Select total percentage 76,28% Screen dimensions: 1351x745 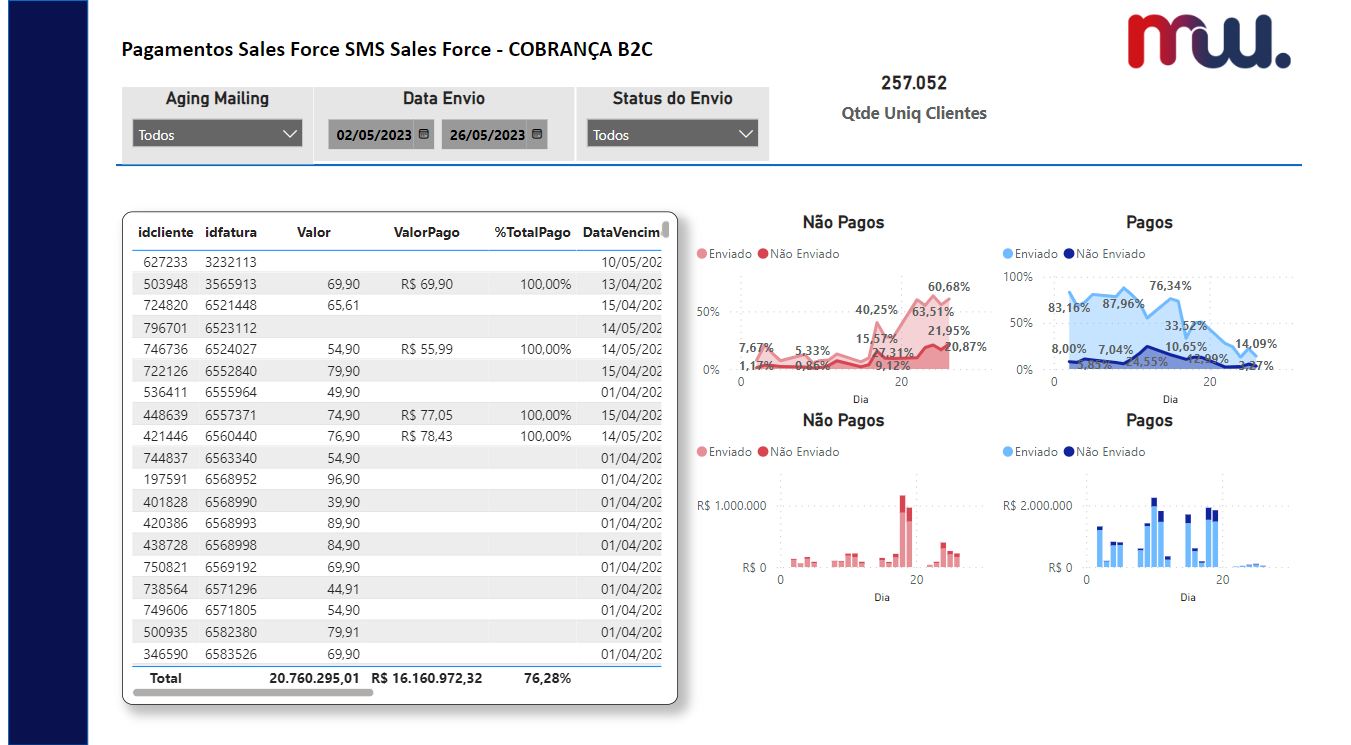coord(548,678)
